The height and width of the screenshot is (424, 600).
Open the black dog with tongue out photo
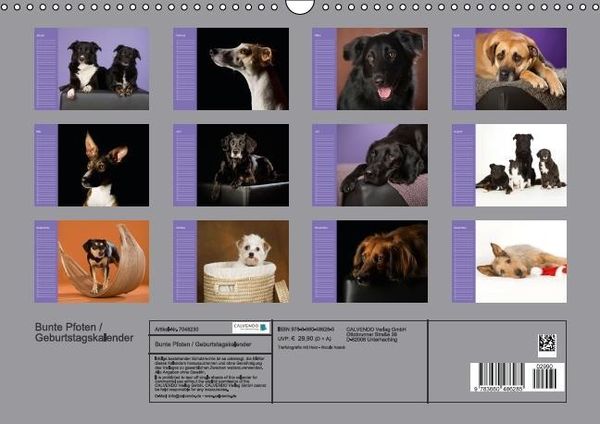click(382, 69)
